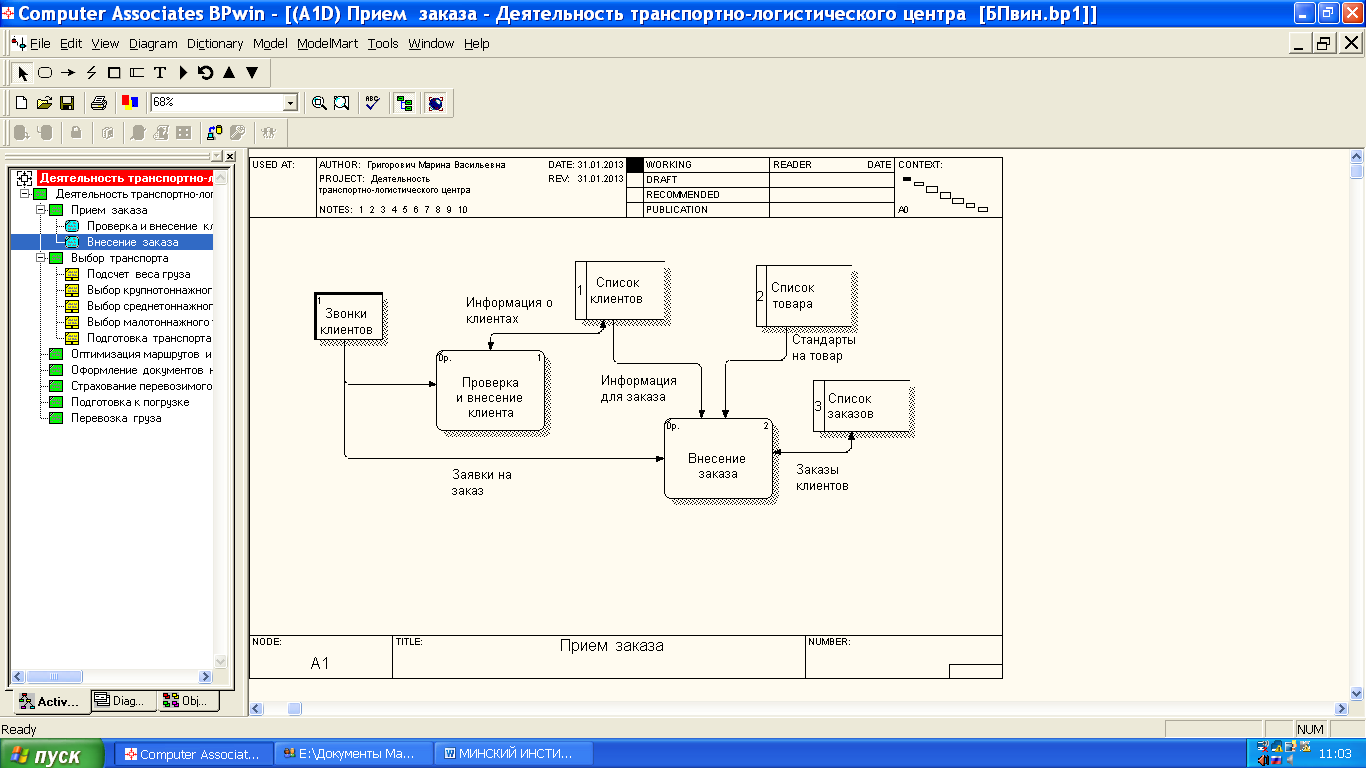
Task: Open the Model Explorer panel options dropdown
Action: (217, 157)
